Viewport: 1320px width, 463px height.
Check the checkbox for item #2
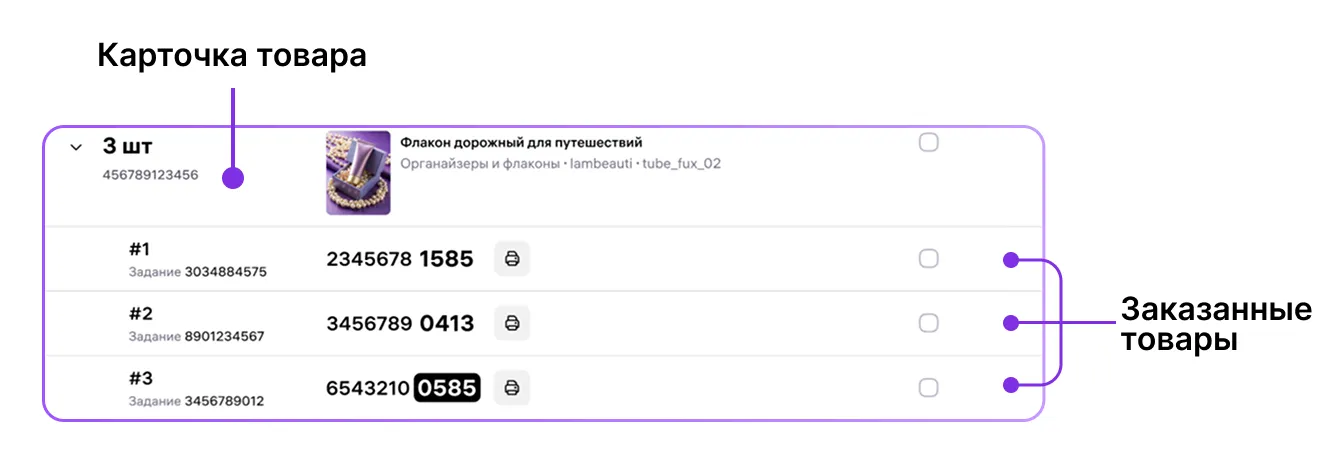tap(928, 323)
